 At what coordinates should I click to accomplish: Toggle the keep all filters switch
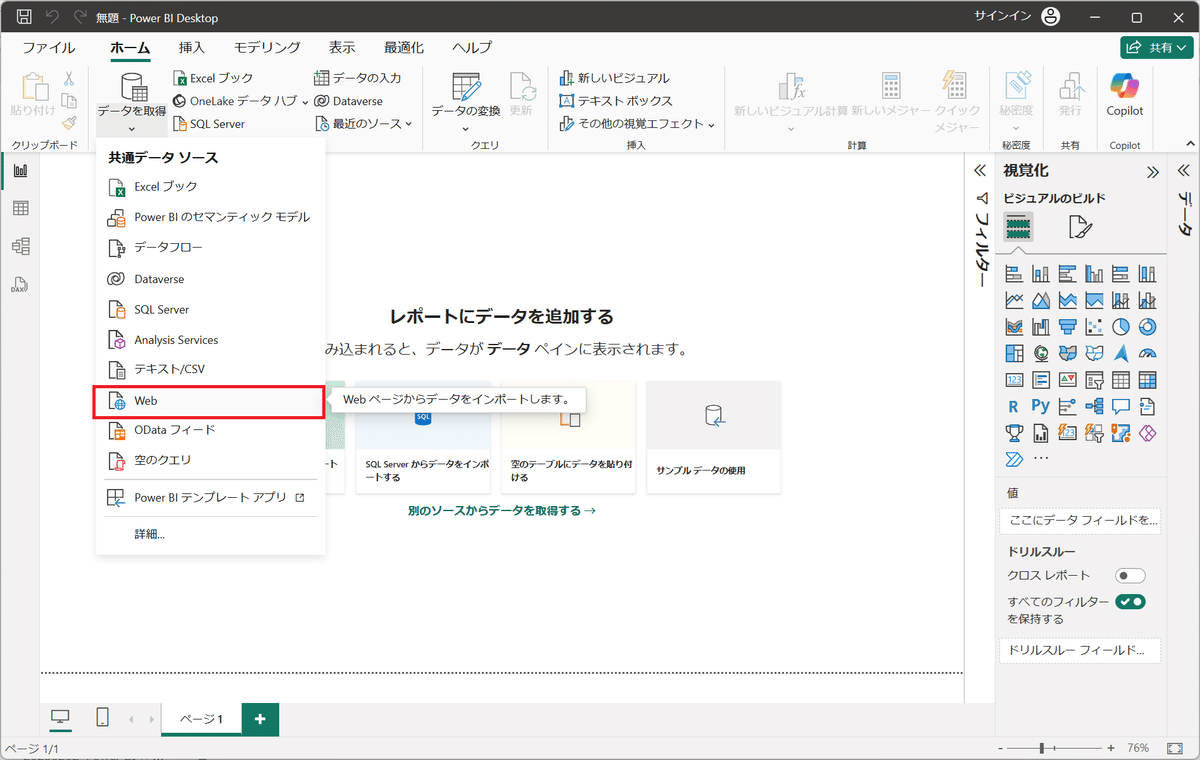(x=1131, y=602)
